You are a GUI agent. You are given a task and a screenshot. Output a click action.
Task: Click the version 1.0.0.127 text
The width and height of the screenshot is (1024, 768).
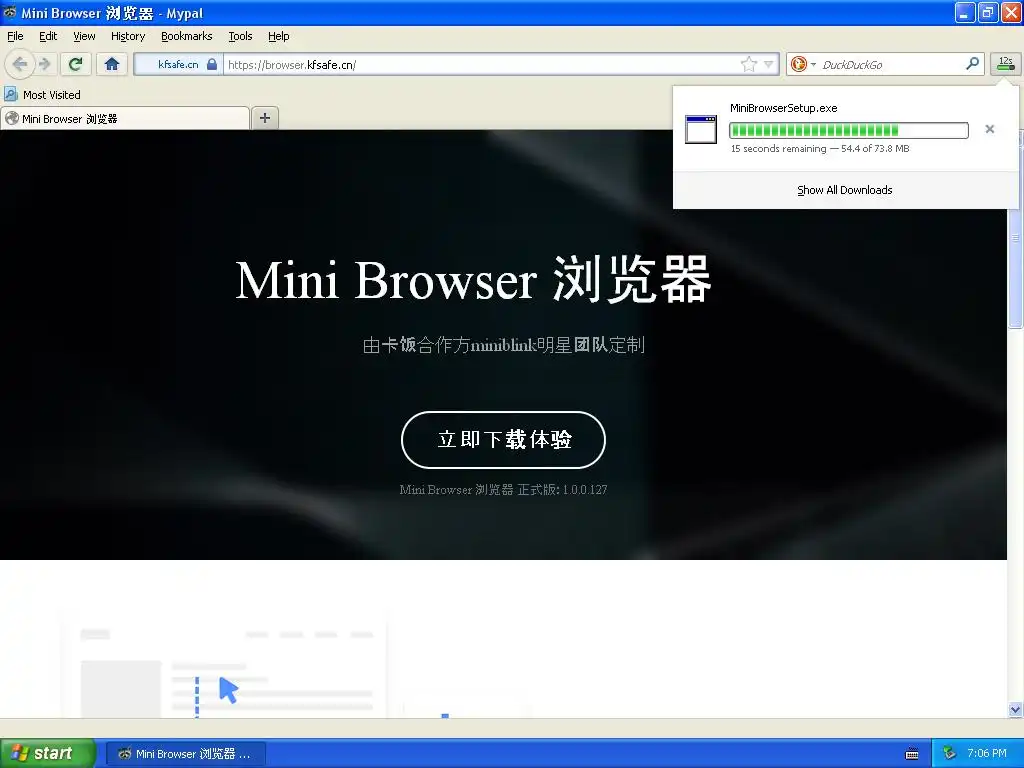(x=504, y=489)
